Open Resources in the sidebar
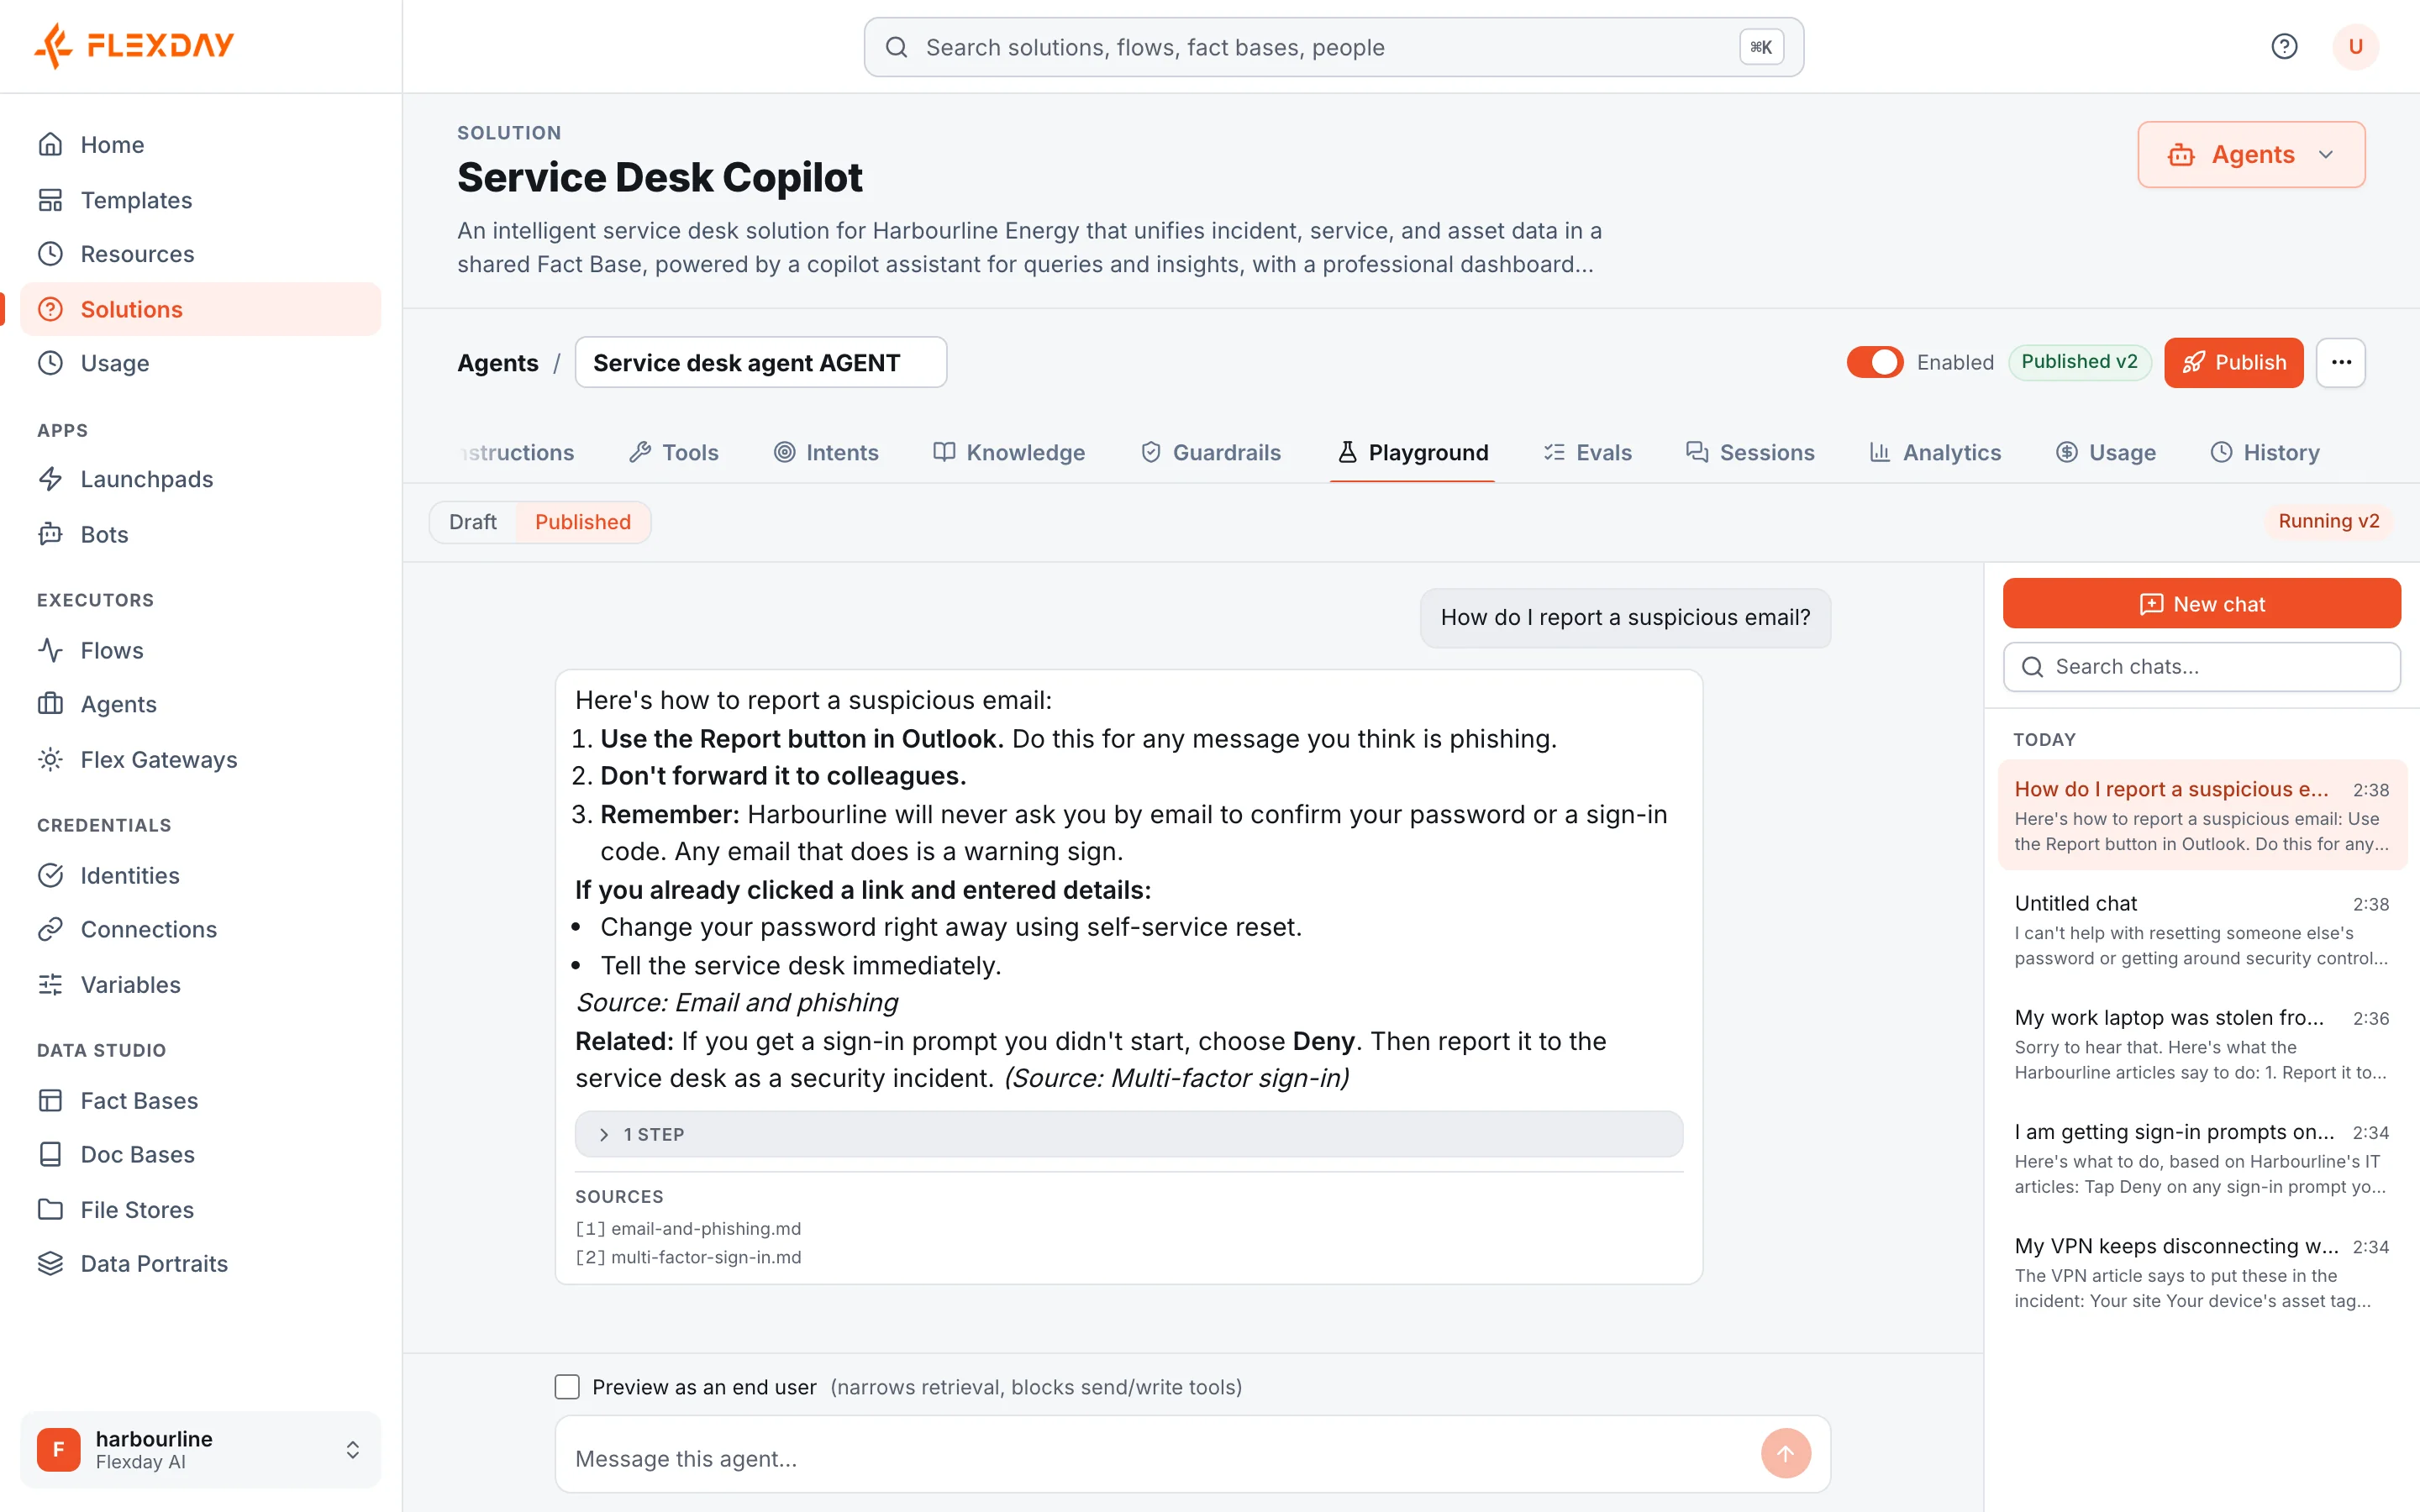Viewport: 2420px width, 1512px height. pyautogui.click(x=200, y=254)
